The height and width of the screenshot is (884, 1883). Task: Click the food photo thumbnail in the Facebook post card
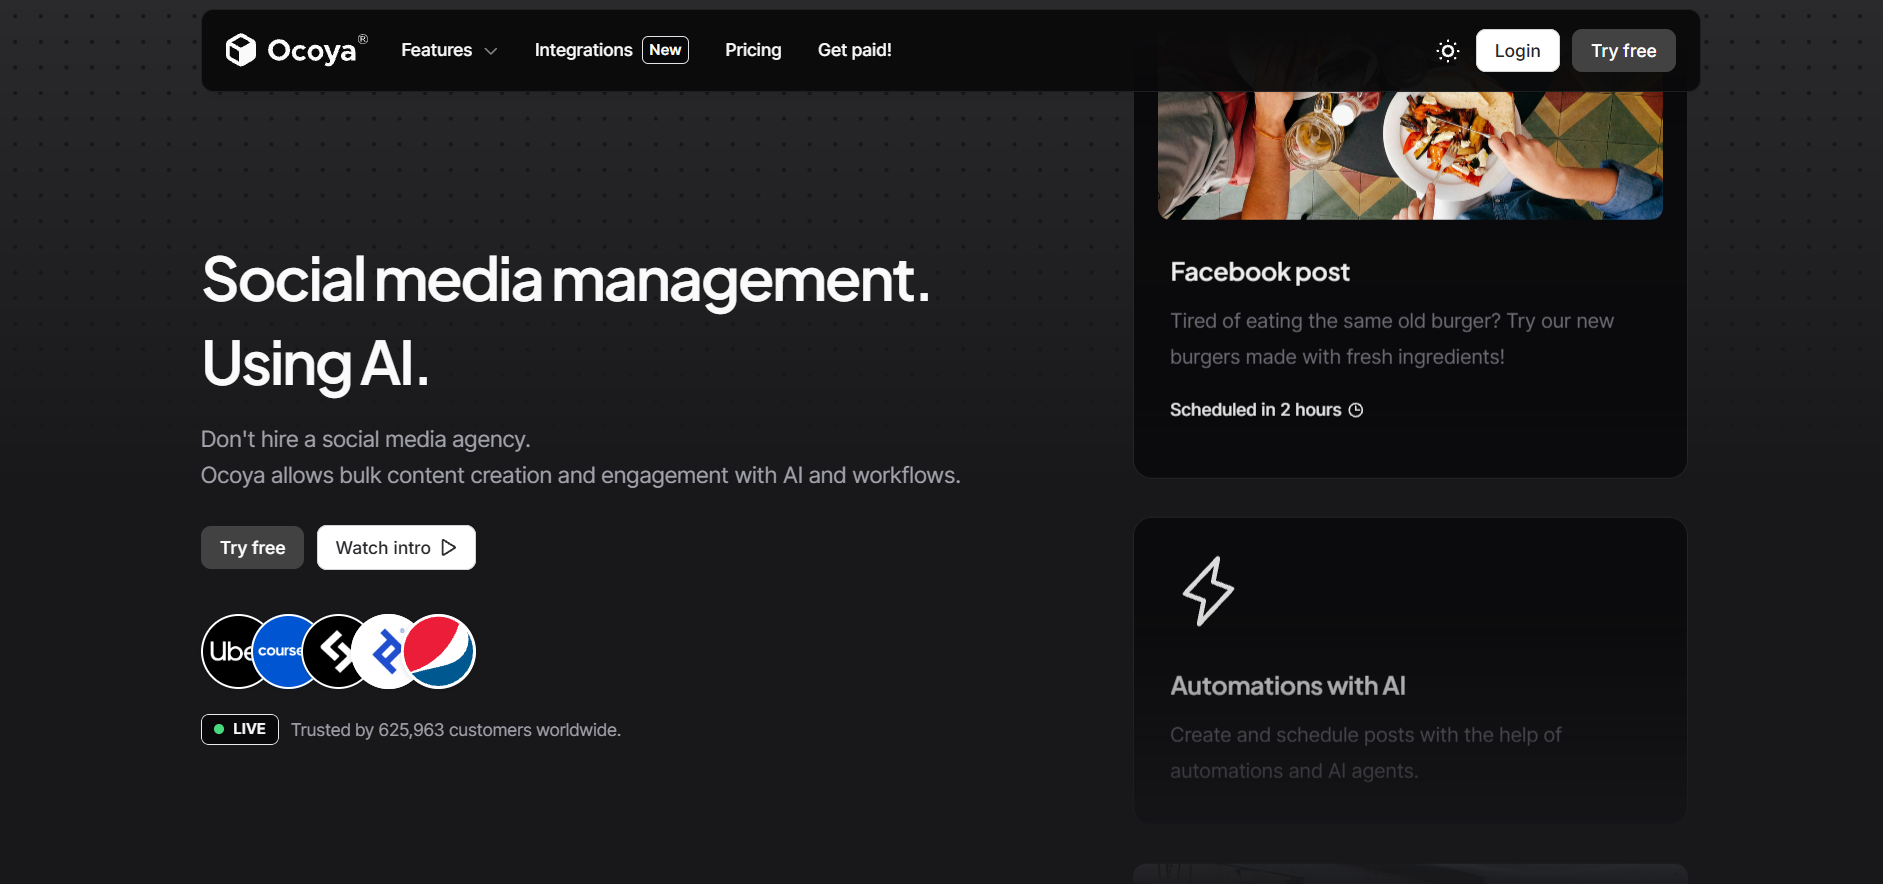pyautogui.click(x=1410, y=155)
